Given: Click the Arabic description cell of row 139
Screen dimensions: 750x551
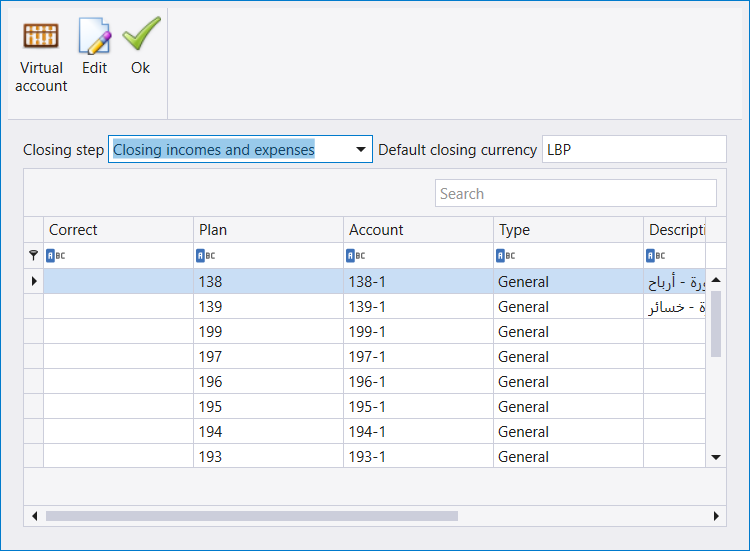Looking at the screenshot, I should click(674, 306).
